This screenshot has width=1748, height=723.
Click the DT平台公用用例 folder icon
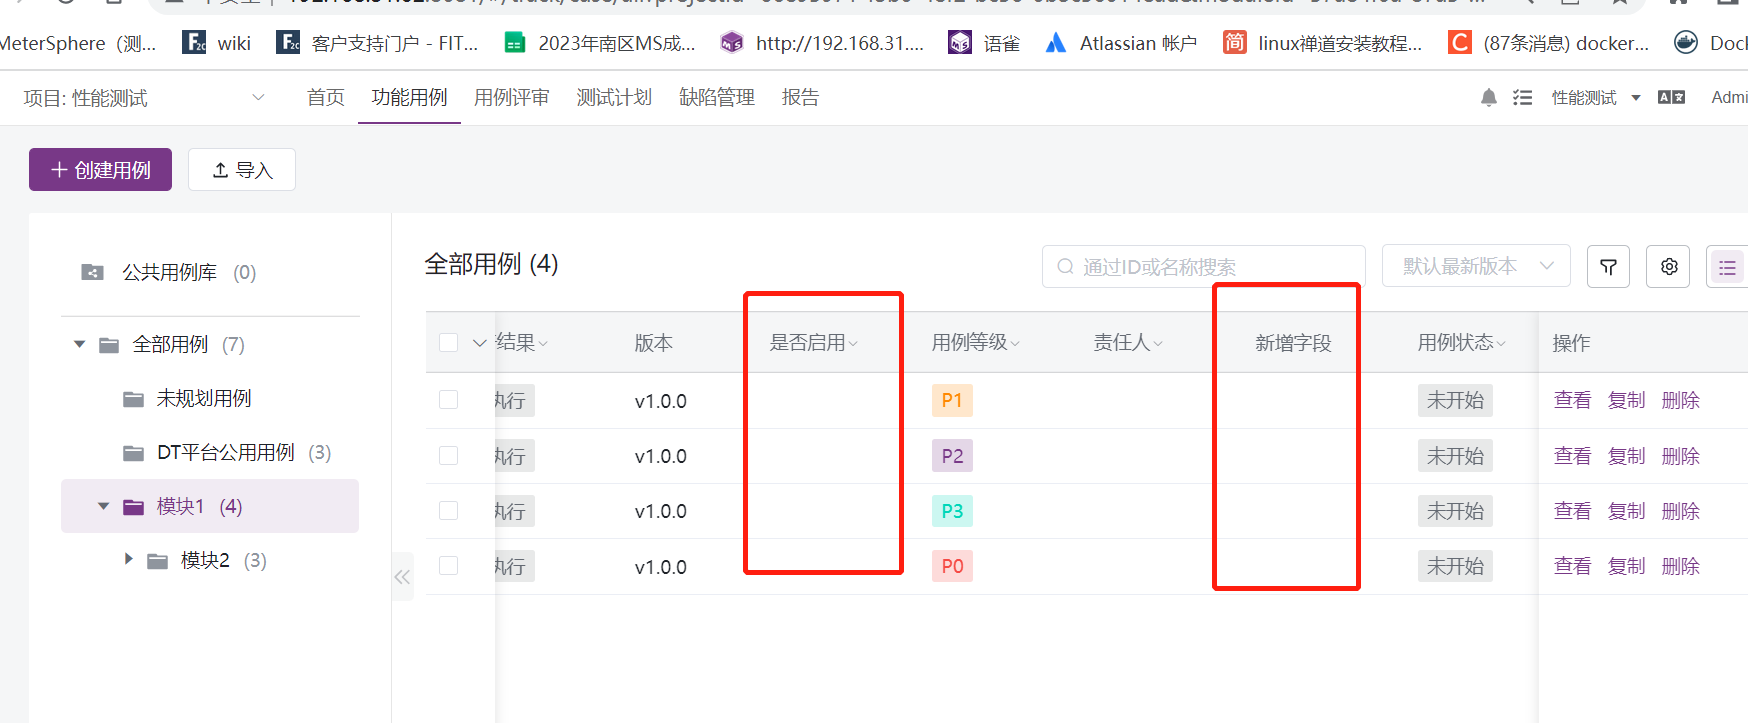pyautogui.click(x=133, y=453)
